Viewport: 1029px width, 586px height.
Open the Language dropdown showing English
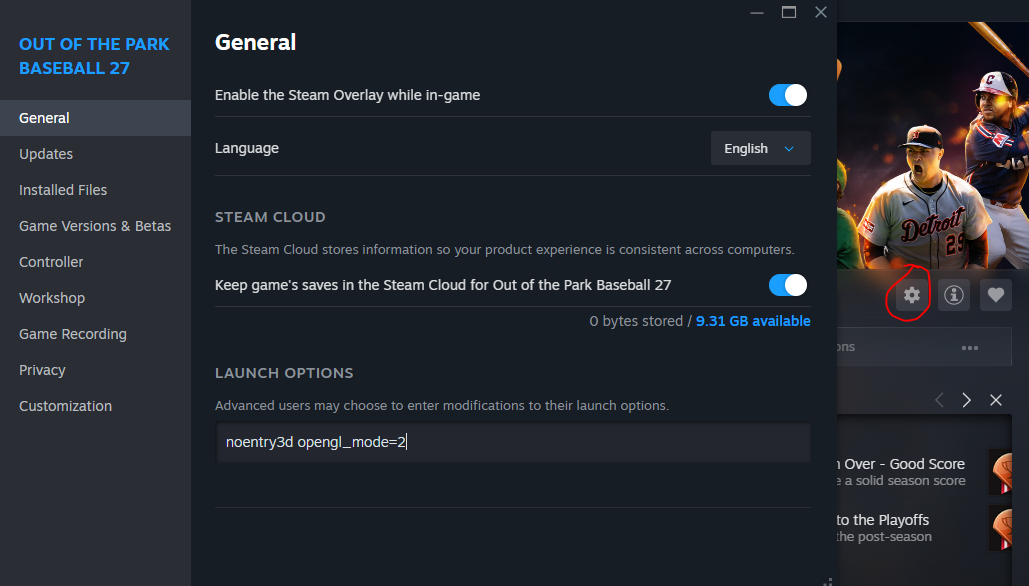pyautogui.click(x=760, y=148)
